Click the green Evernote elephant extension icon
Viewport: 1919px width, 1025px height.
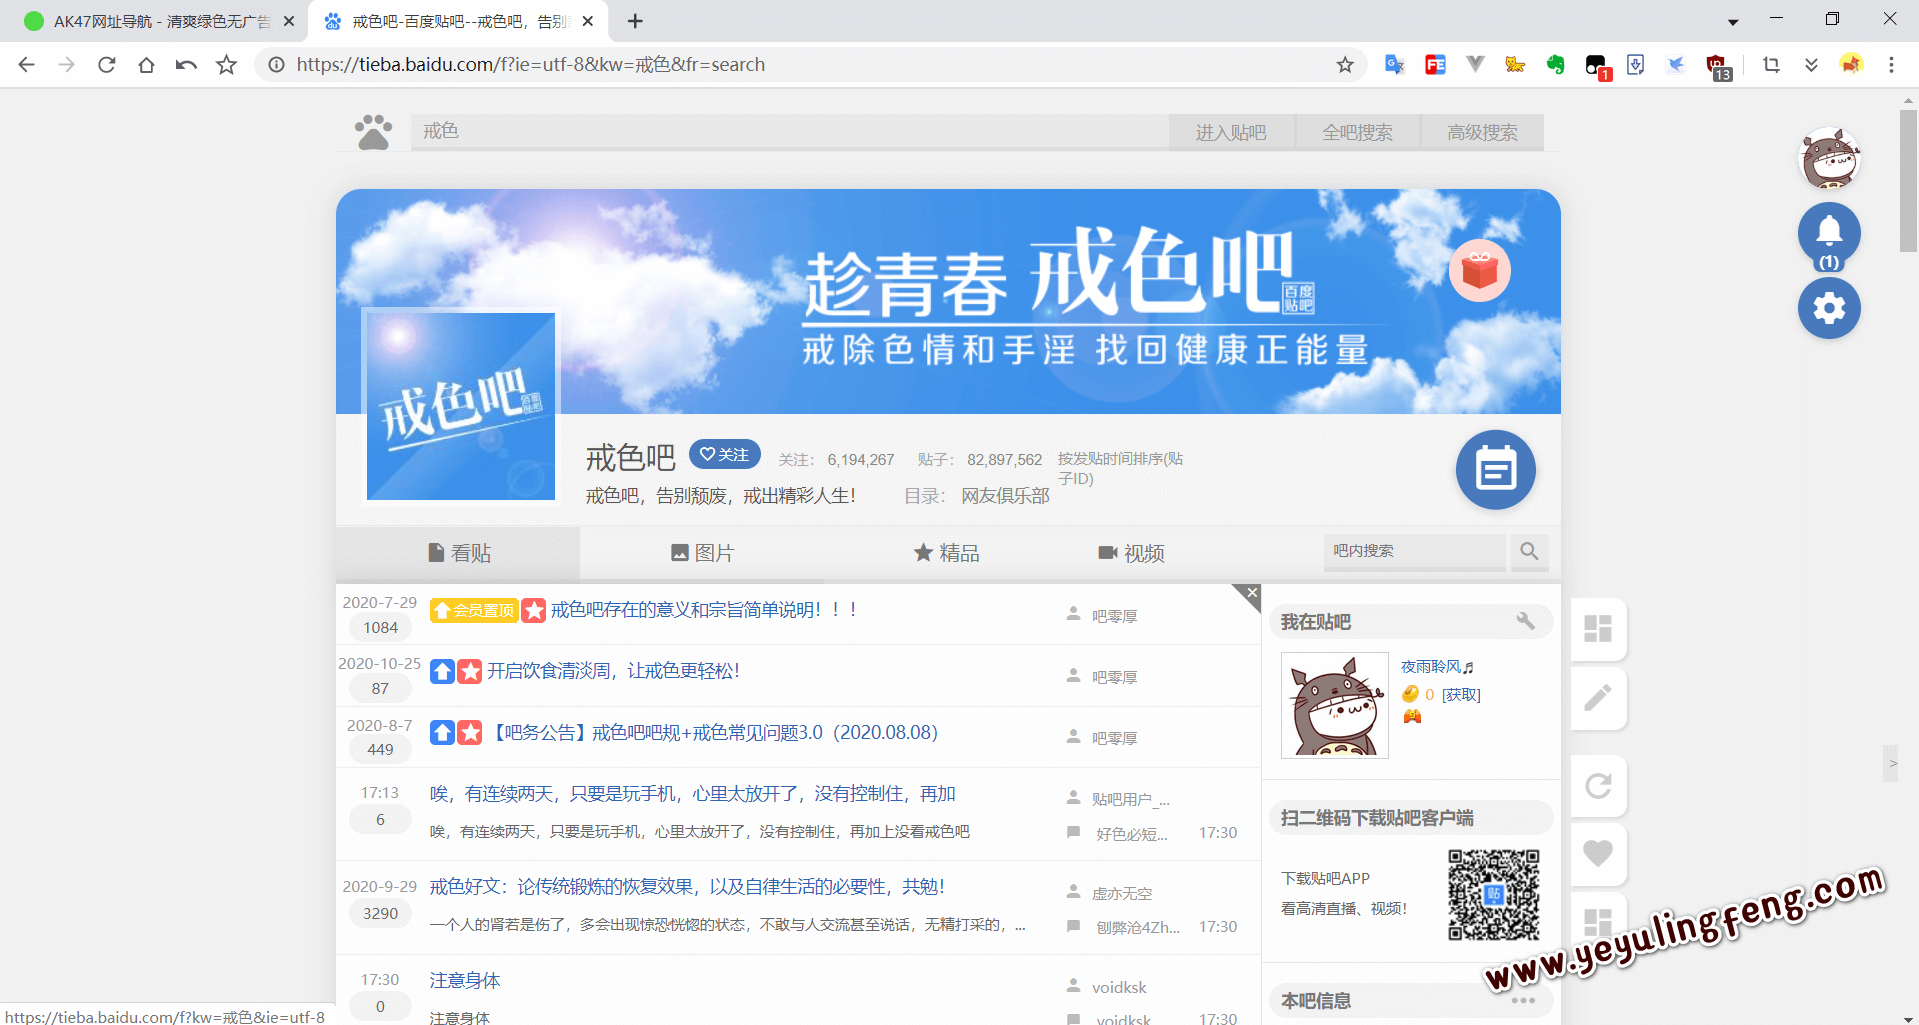1555,65
